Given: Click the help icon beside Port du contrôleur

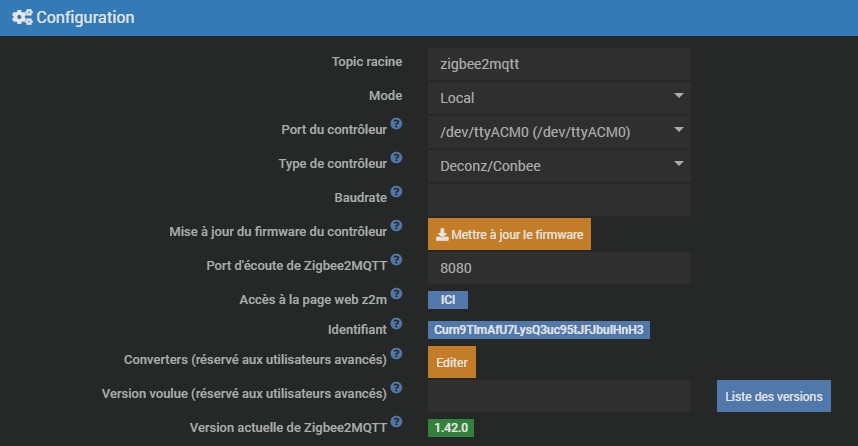Looking at the screenshot, I should 396,124.
